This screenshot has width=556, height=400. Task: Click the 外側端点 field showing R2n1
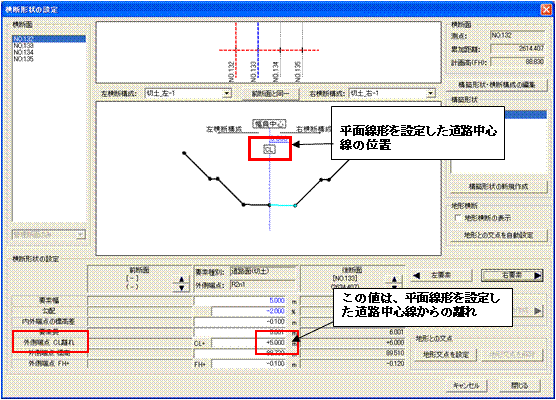click(263, 285)
